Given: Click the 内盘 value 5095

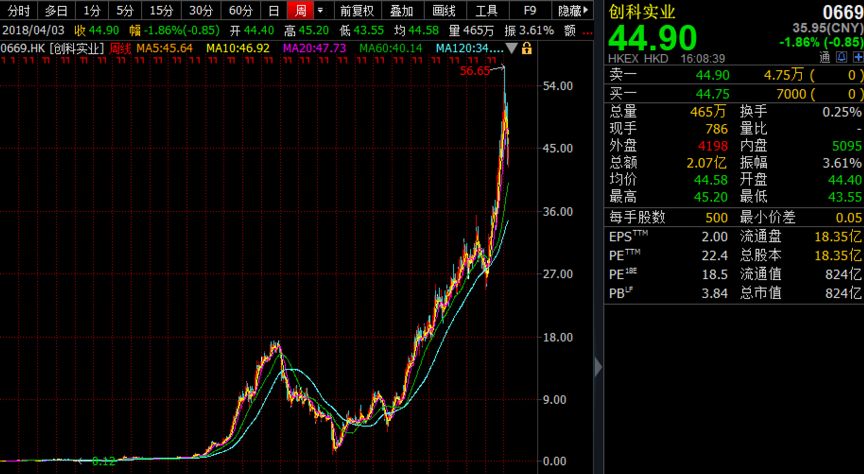Looking at the screenshot, I should point(846,146).
